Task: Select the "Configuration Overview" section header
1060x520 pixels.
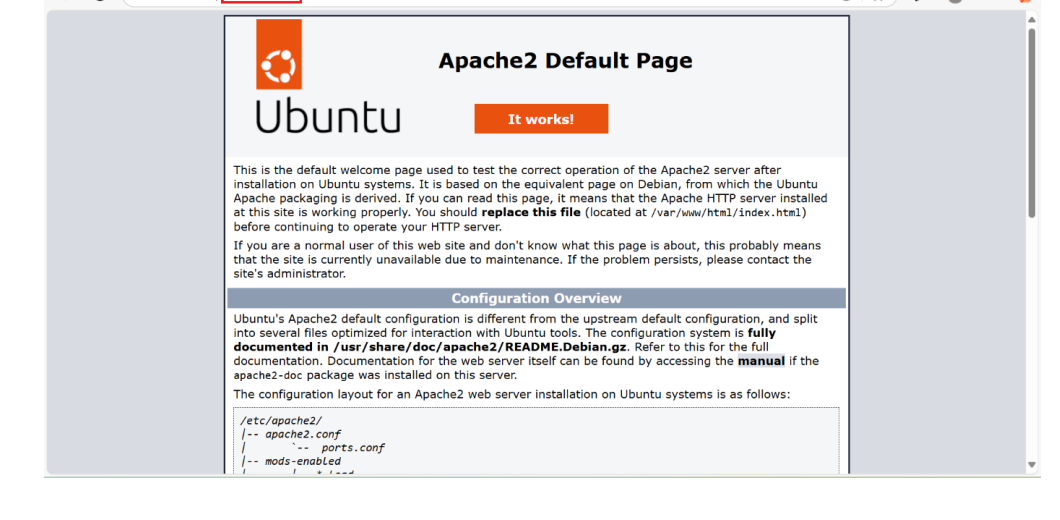Action: [x=536, y=298]
